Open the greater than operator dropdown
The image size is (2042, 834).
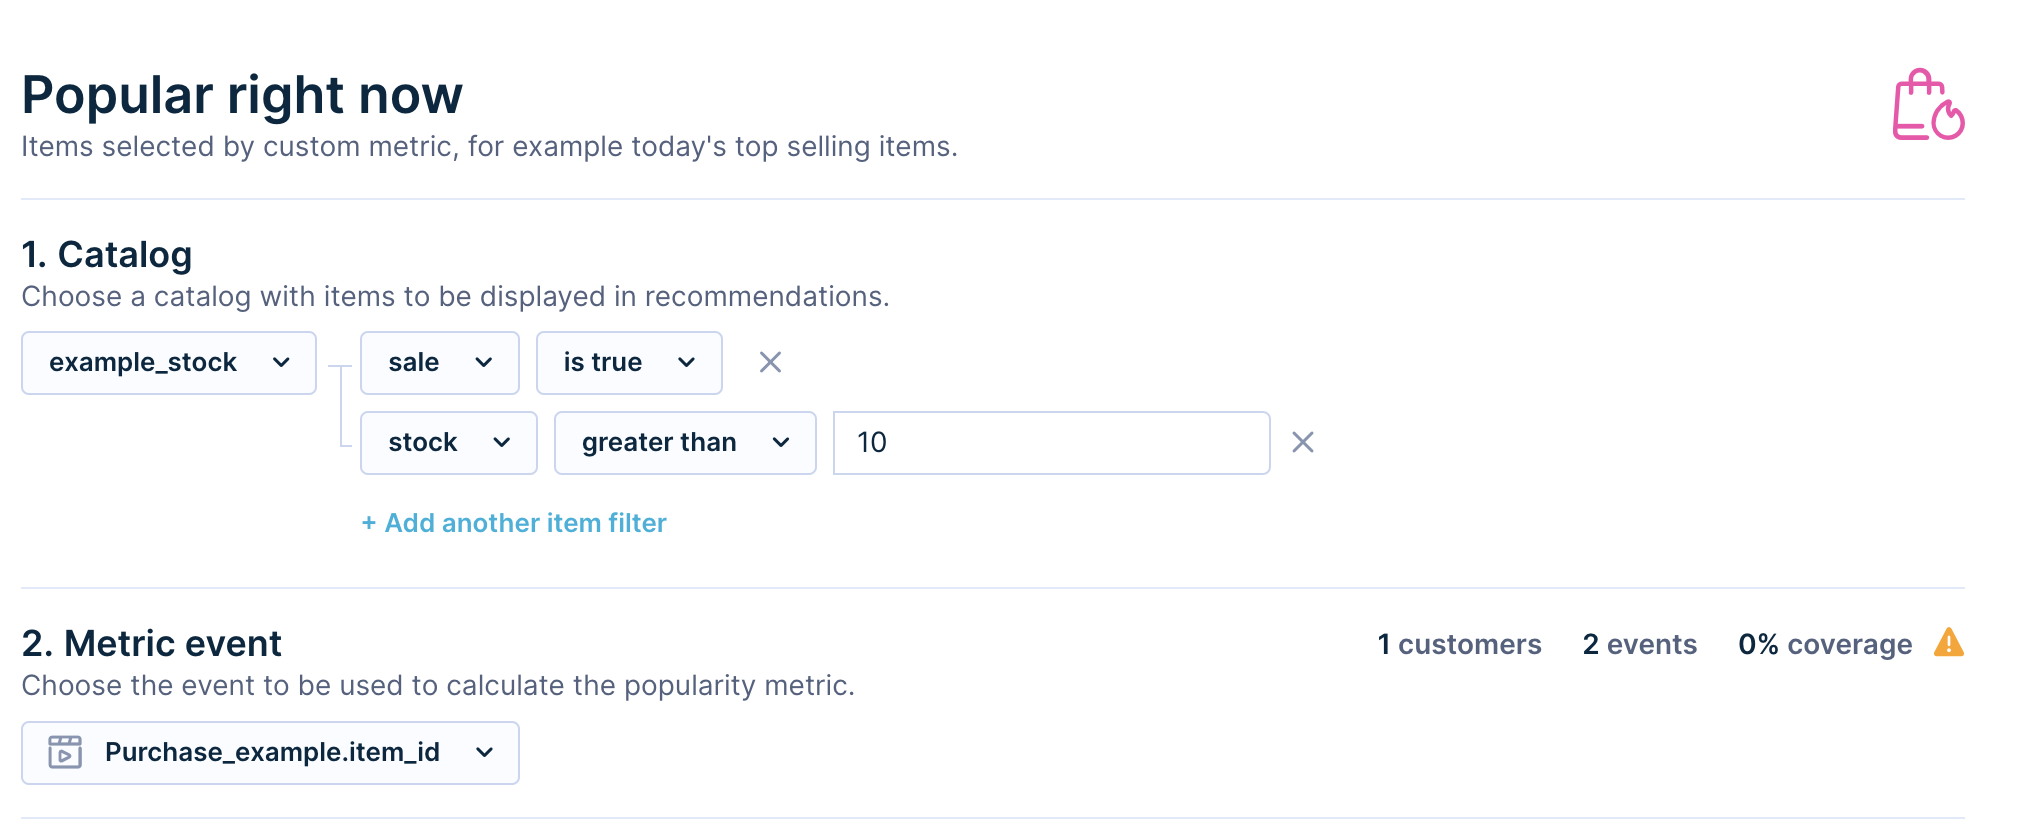pos(685,442)
